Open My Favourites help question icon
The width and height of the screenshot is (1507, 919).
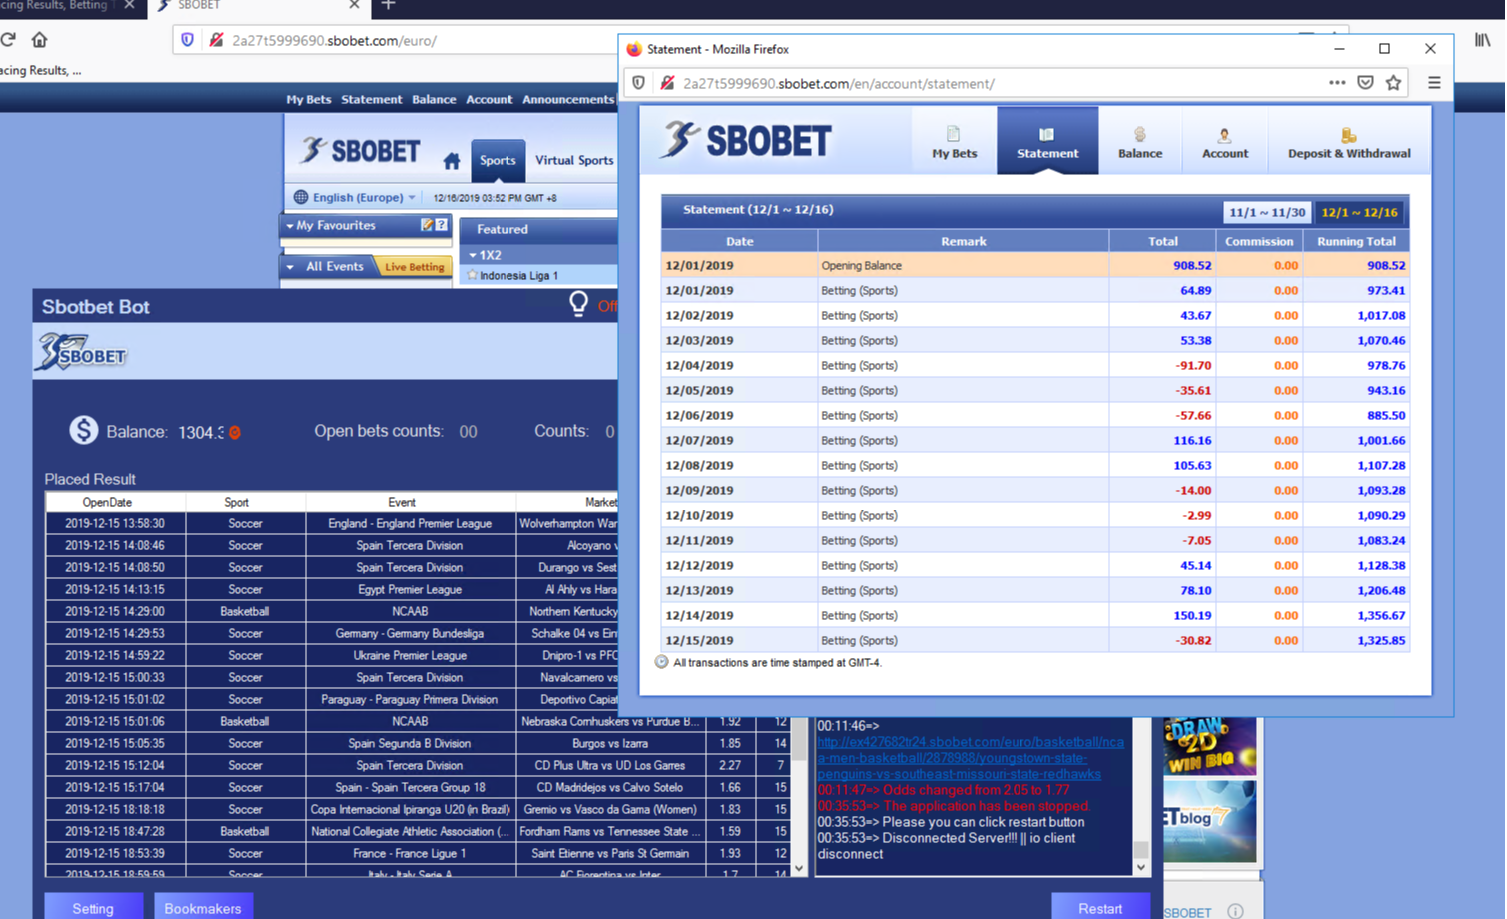click(441, 225)
